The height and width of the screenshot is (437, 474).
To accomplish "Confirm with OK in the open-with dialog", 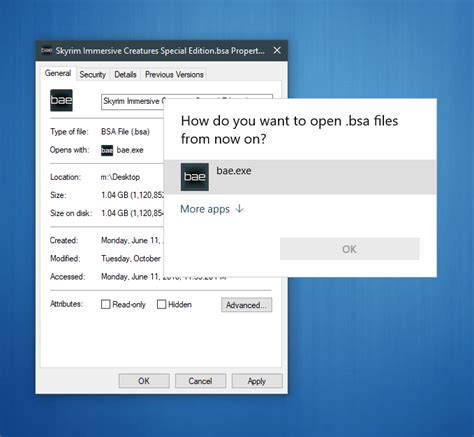I will click(x=350, y=249).
